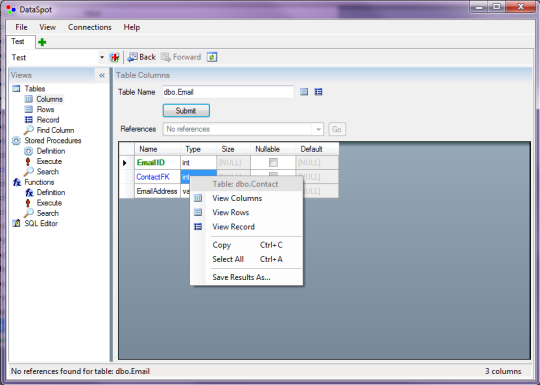Choose Select All from context menu
The image size is (540, 385).
click(x=247, y=259)
